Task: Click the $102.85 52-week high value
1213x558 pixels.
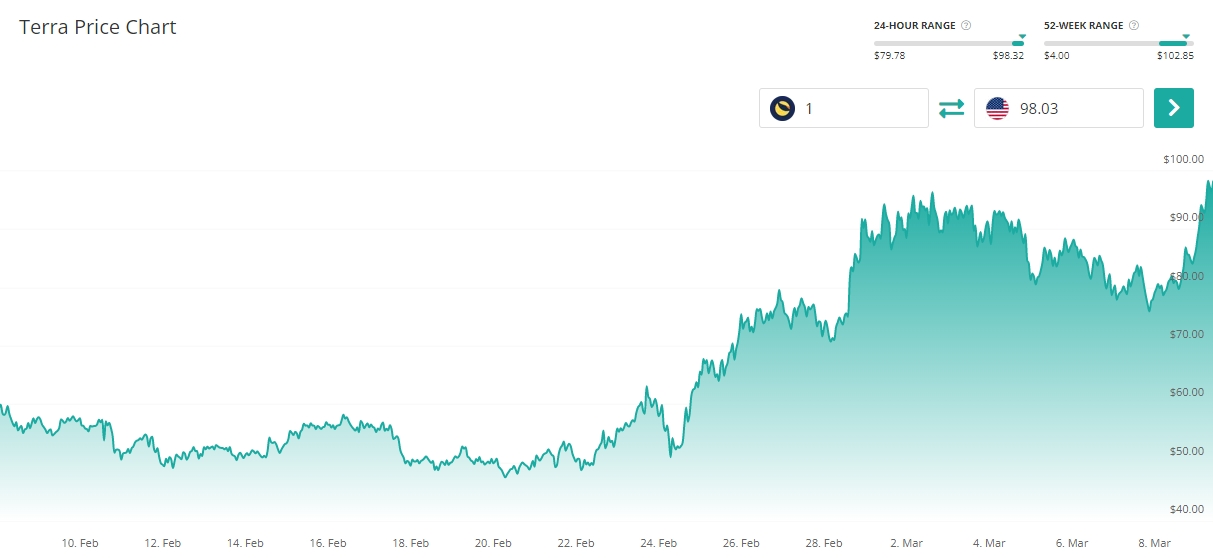Action: click(x=1175, y=56)
